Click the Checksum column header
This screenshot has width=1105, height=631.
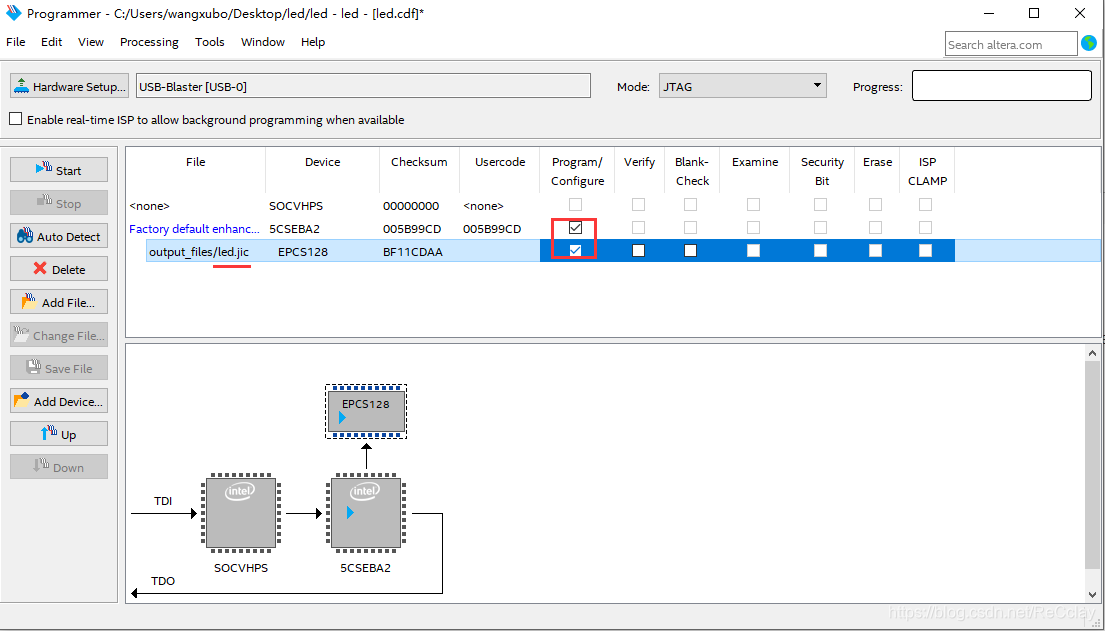419,161
